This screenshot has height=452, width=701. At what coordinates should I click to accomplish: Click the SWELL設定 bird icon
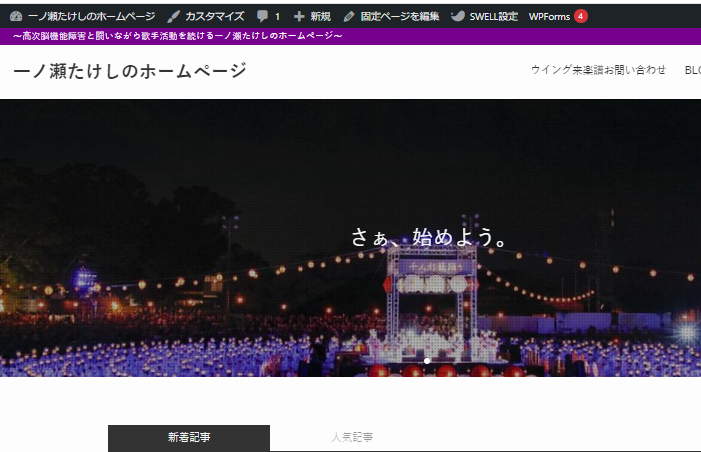coord(458,16)
